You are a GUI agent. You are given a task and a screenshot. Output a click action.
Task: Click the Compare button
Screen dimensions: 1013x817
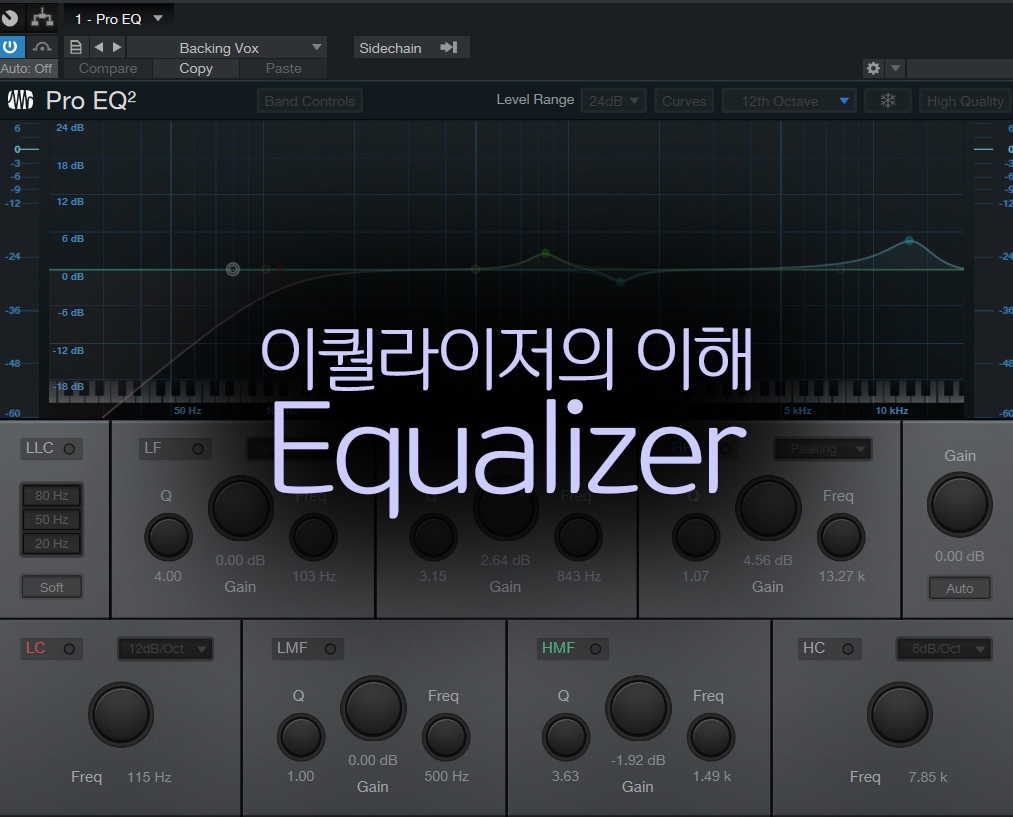(x=108, y=68)
